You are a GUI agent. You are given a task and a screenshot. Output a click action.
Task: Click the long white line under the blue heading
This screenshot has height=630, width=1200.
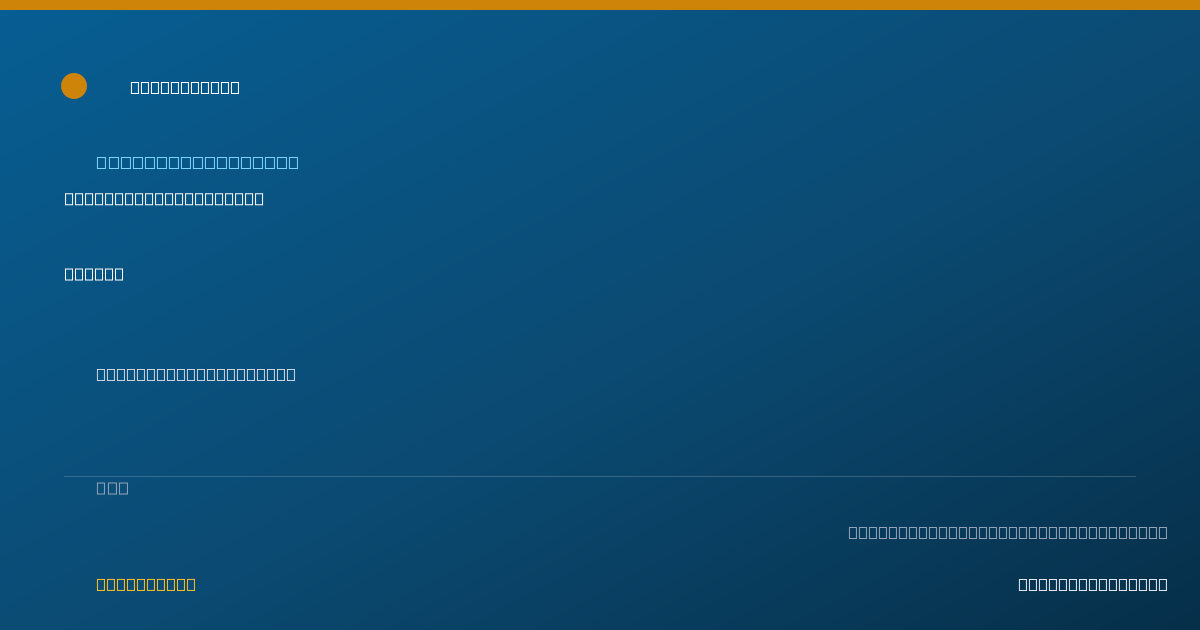pos(164,198)
